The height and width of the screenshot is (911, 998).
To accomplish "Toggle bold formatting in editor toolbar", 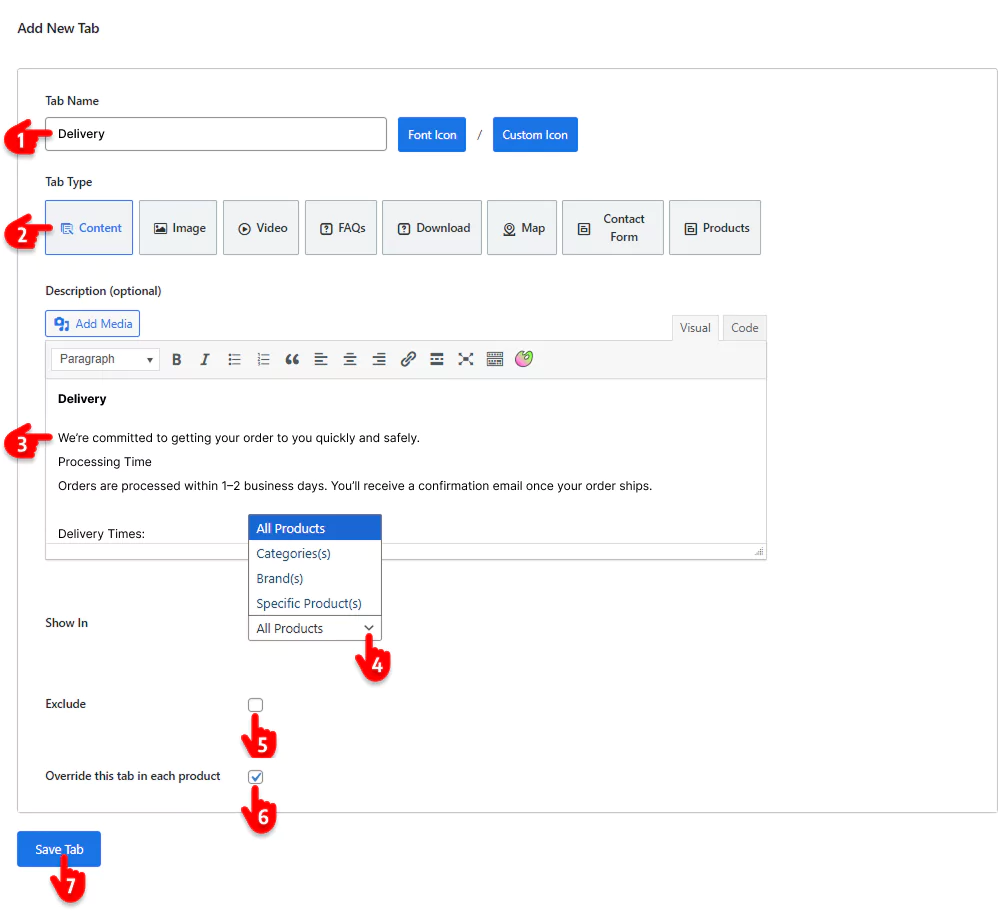I will point(176,359).
